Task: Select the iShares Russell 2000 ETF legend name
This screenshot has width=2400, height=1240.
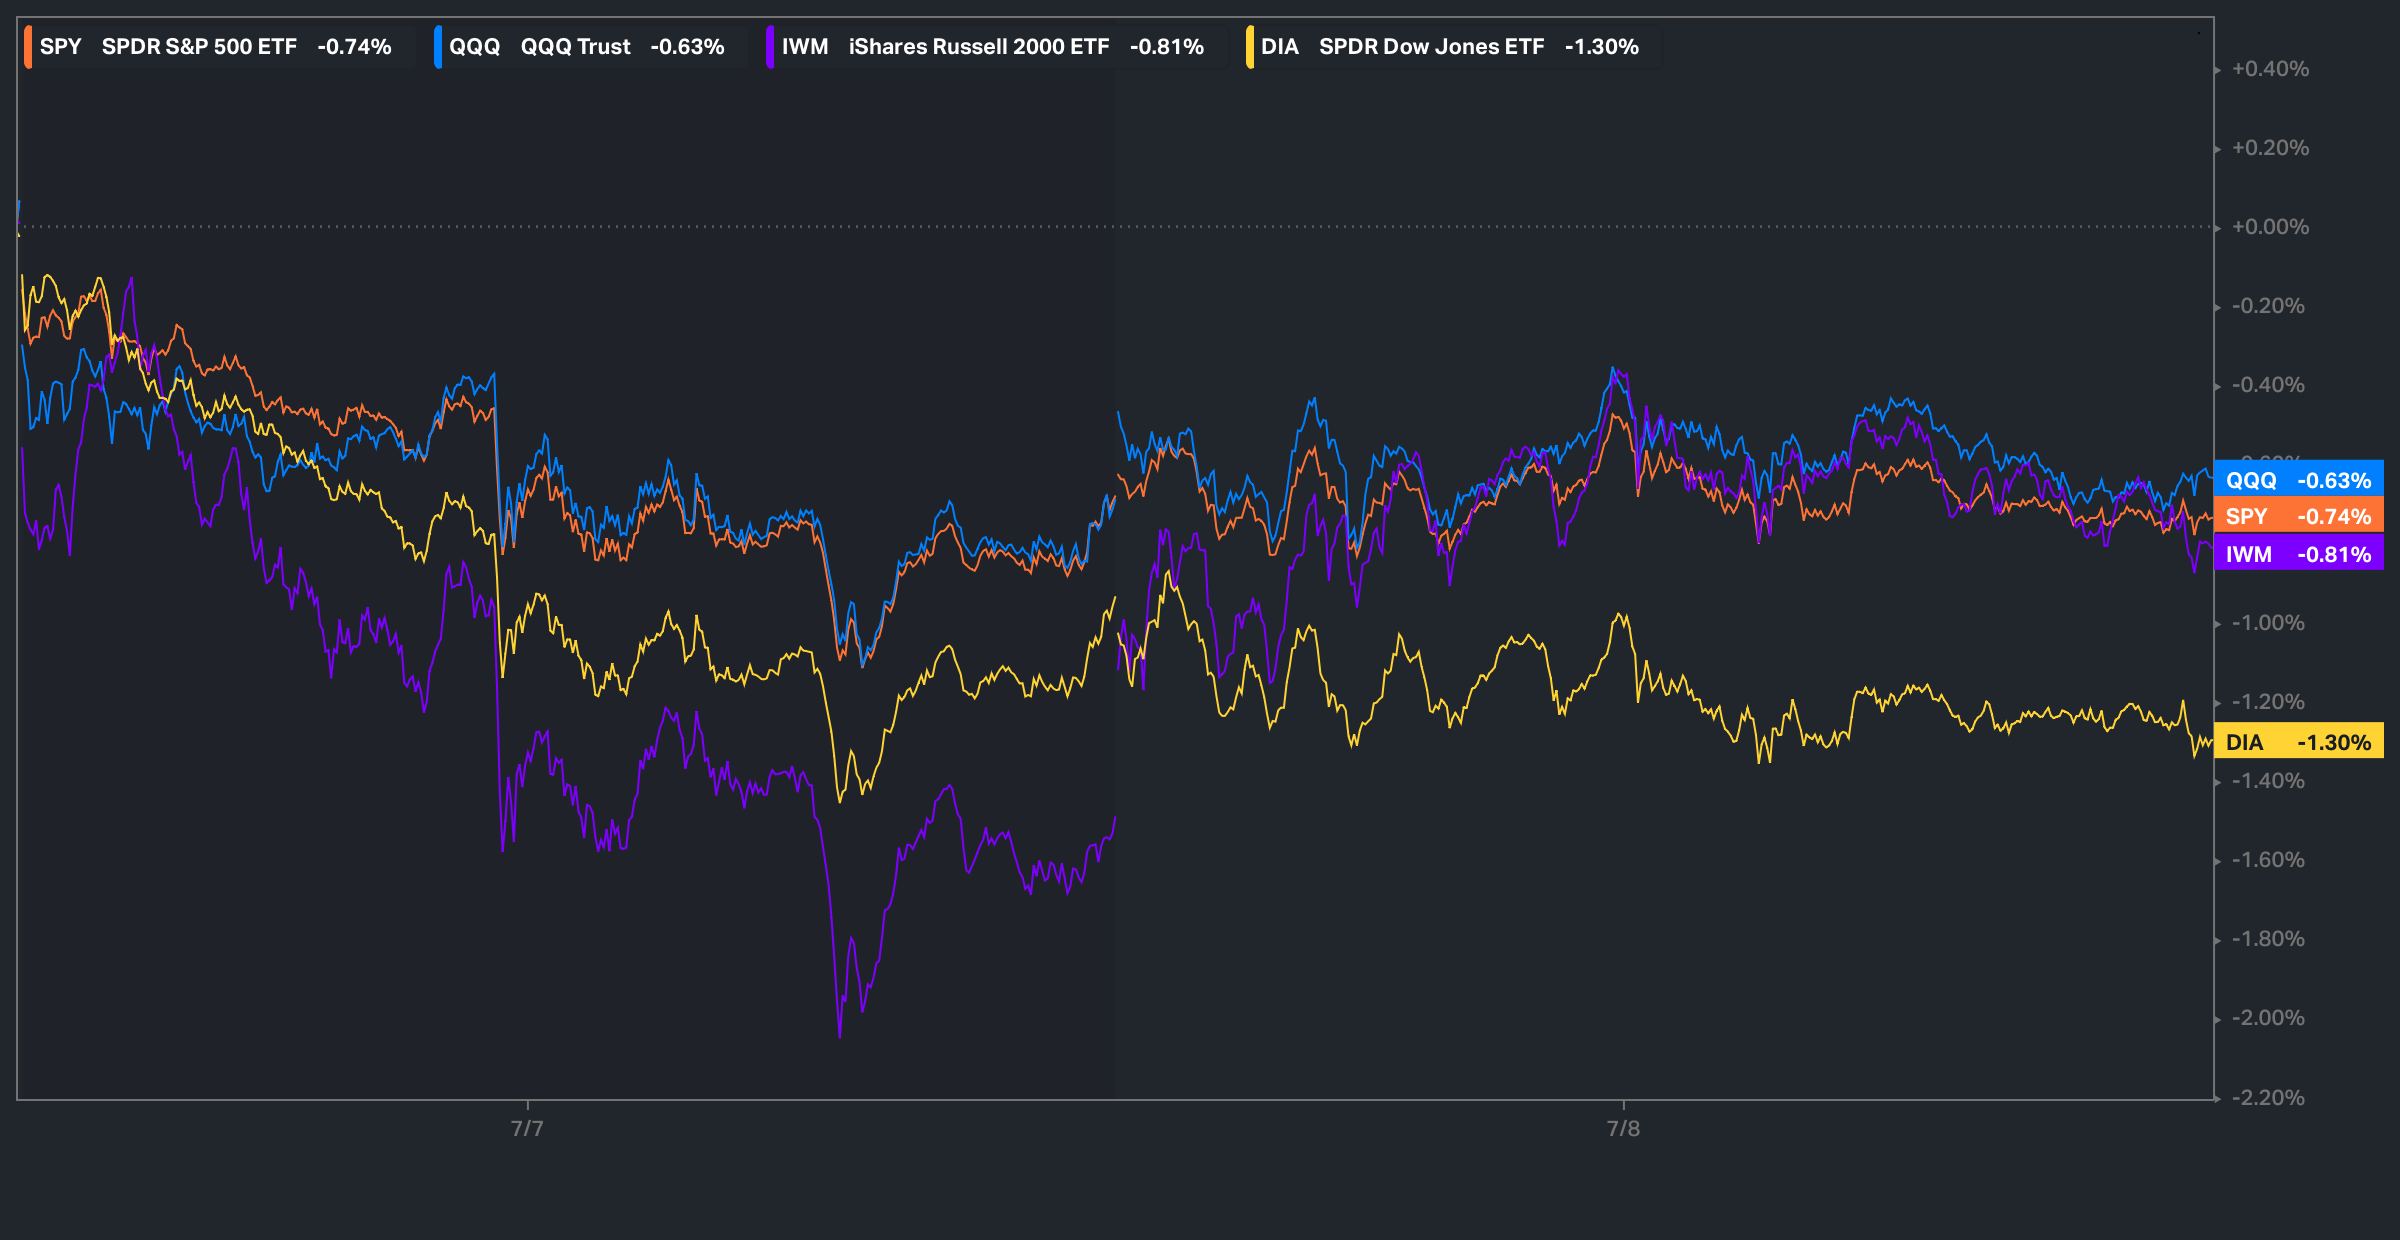Action: click(x=978, y=47)
